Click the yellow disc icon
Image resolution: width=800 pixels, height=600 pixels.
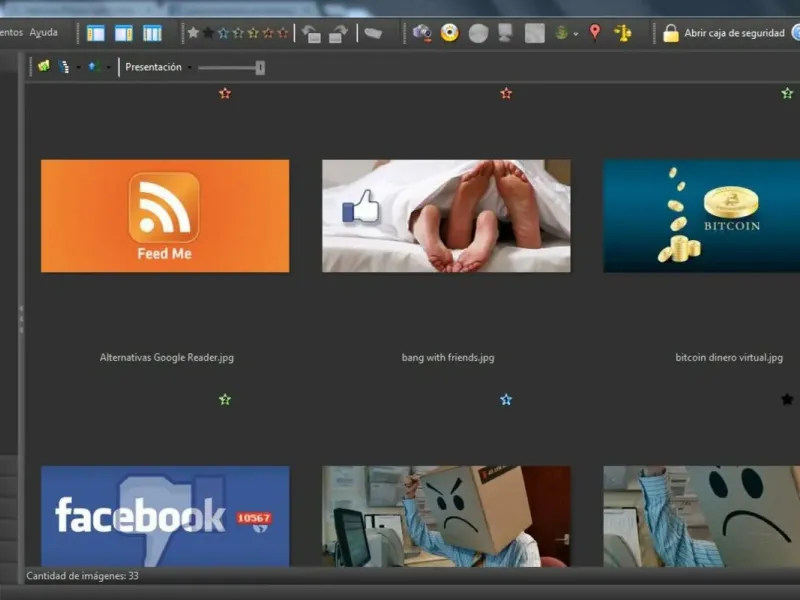[449, 33]
